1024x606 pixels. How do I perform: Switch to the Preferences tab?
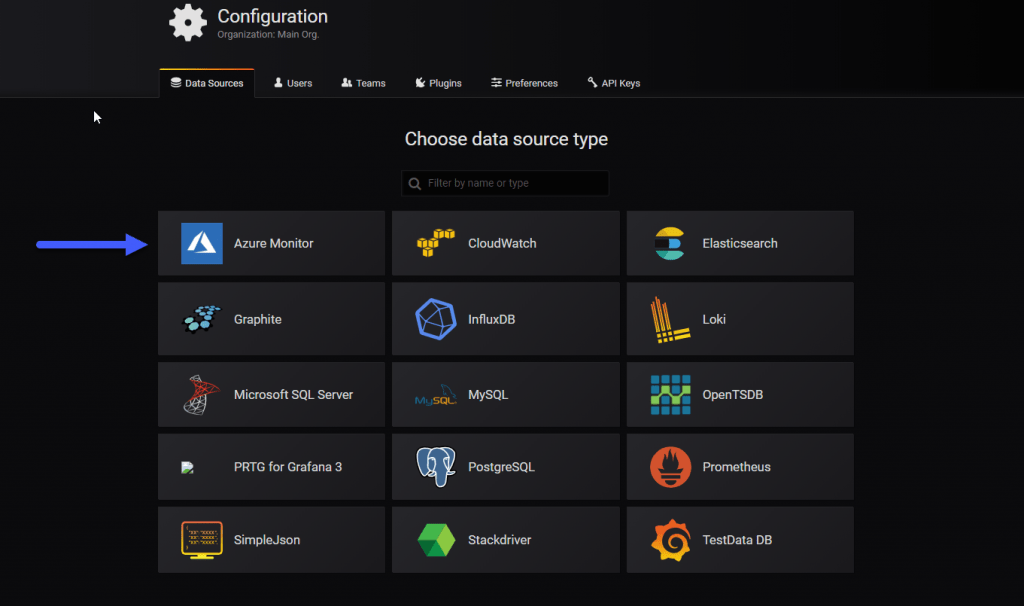tap(524, 83)
